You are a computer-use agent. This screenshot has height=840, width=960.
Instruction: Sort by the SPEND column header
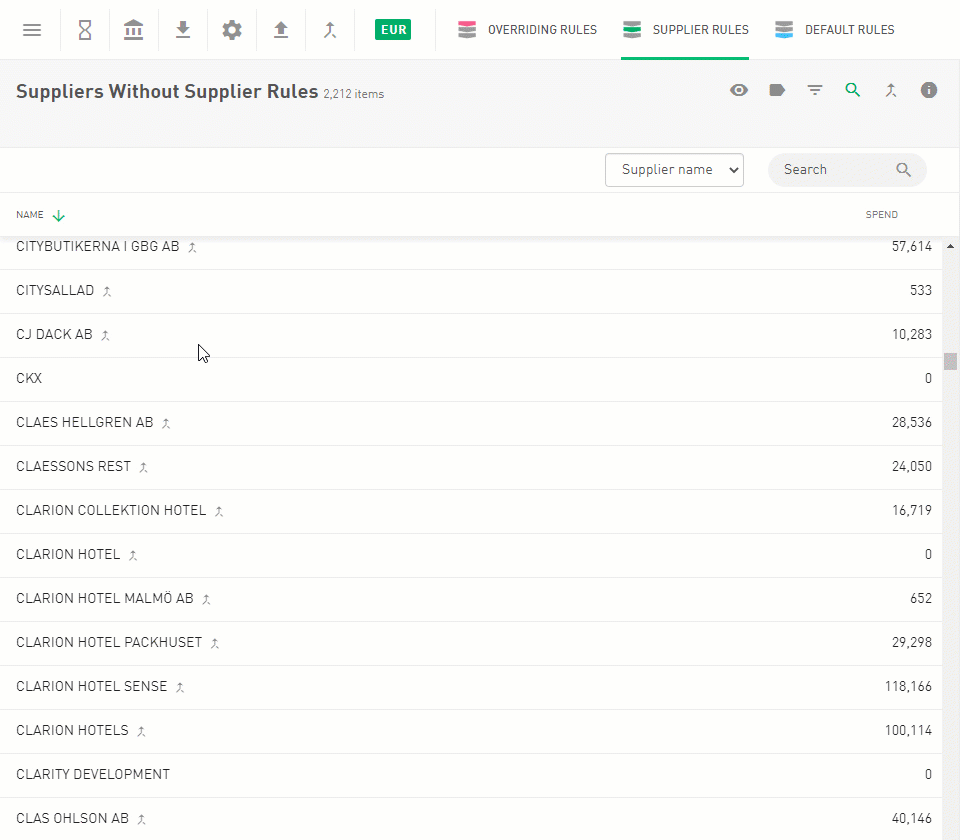pos(881,215)
